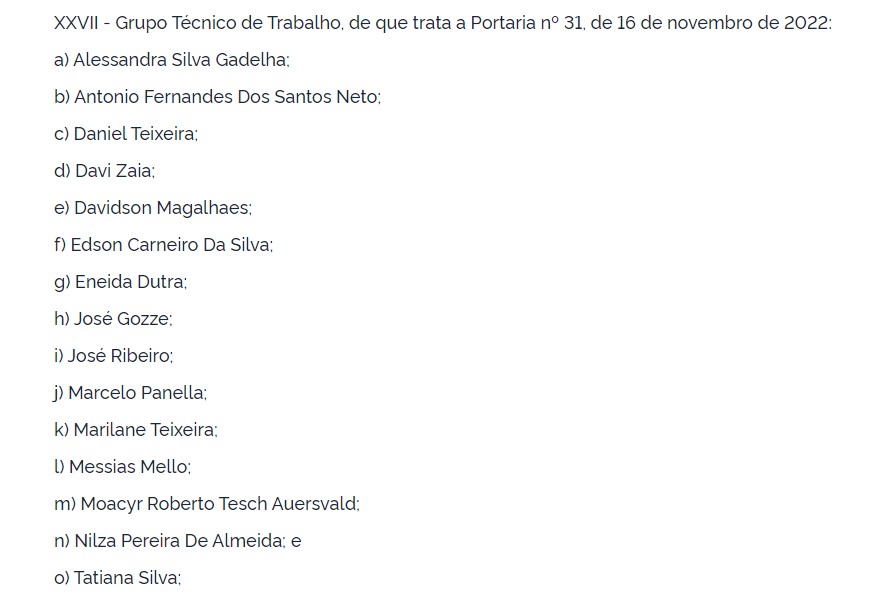Click on Eneida Dutra entry
Viewport: 877px width, 600px height.
coord(120,282)
